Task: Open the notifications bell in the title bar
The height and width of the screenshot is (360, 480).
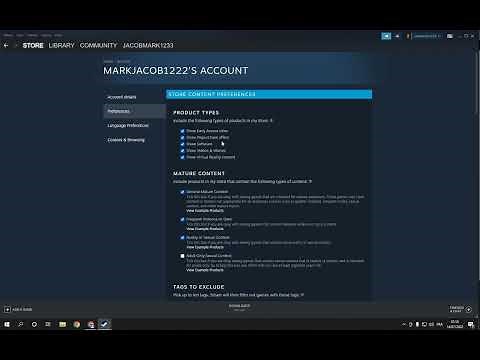Action: pos(397,36)
